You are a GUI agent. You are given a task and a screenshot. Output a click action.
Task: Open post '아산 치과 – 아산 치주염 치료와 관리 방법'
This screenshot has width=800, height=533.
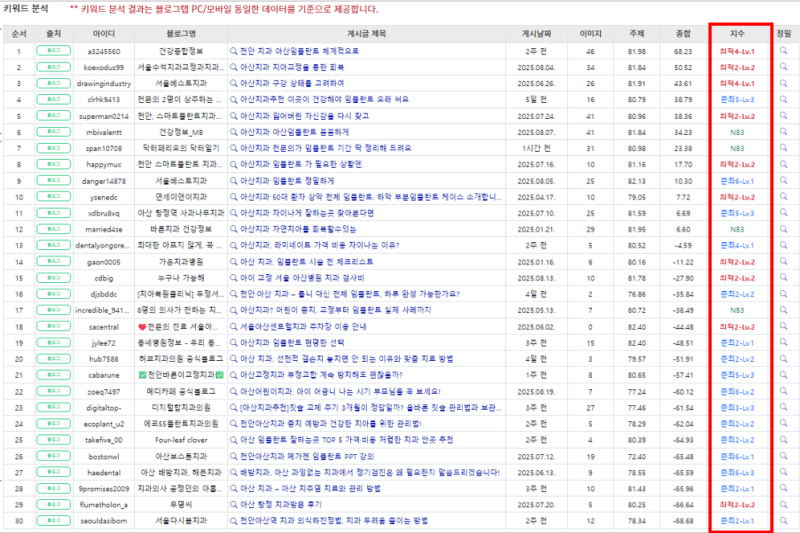310,489
